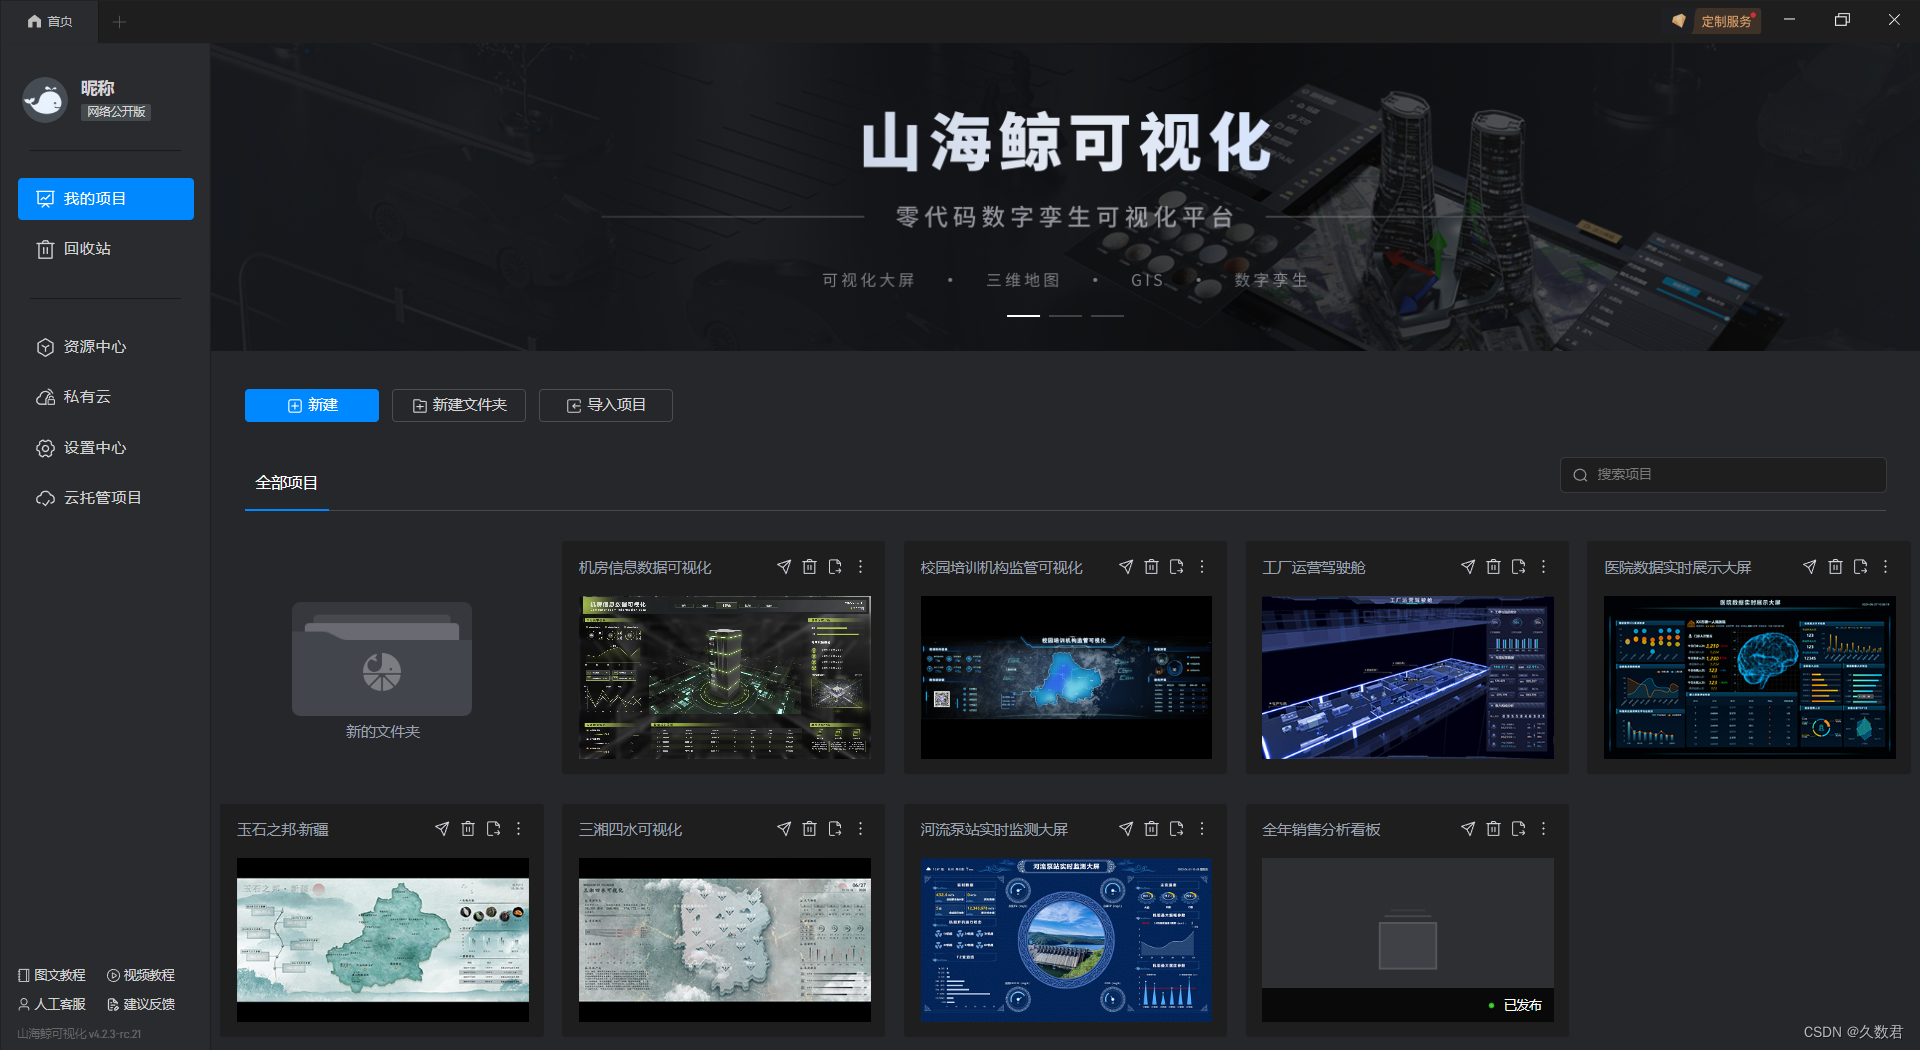1920x1050 pixels.
Task: Click send icon on 全年销售分析看板 card
Action: 1468,829
